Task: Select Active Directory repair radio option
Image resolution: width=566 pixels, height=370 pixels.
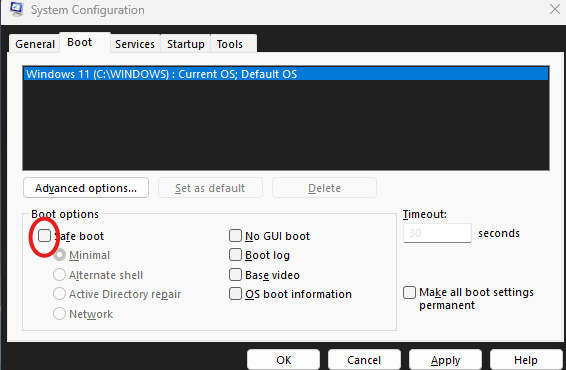Action: (60, 294)
